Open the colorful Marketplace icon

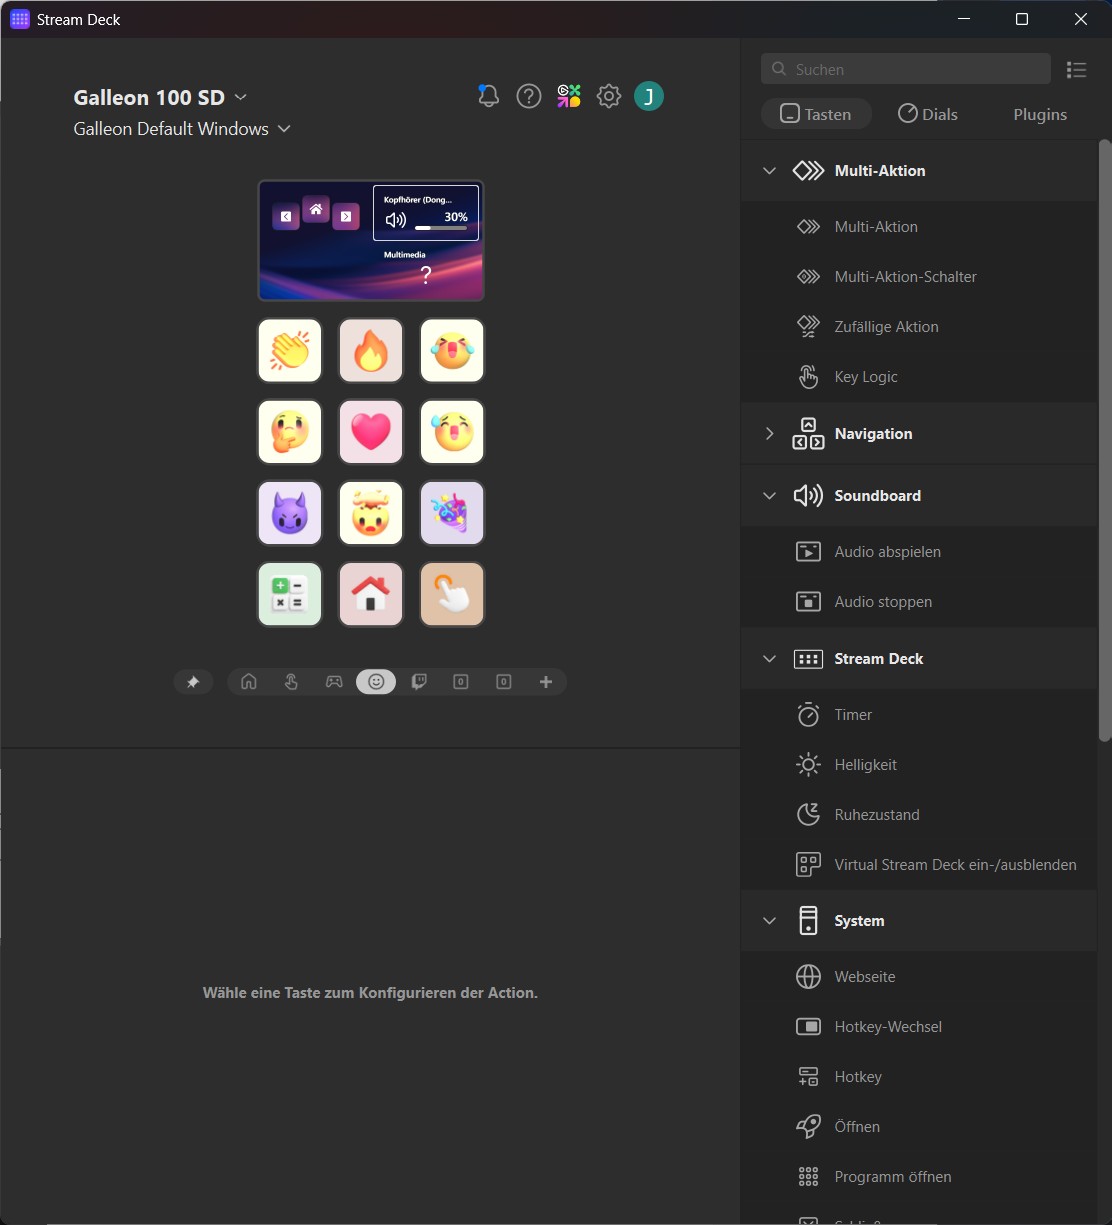[x=569, y=96]
